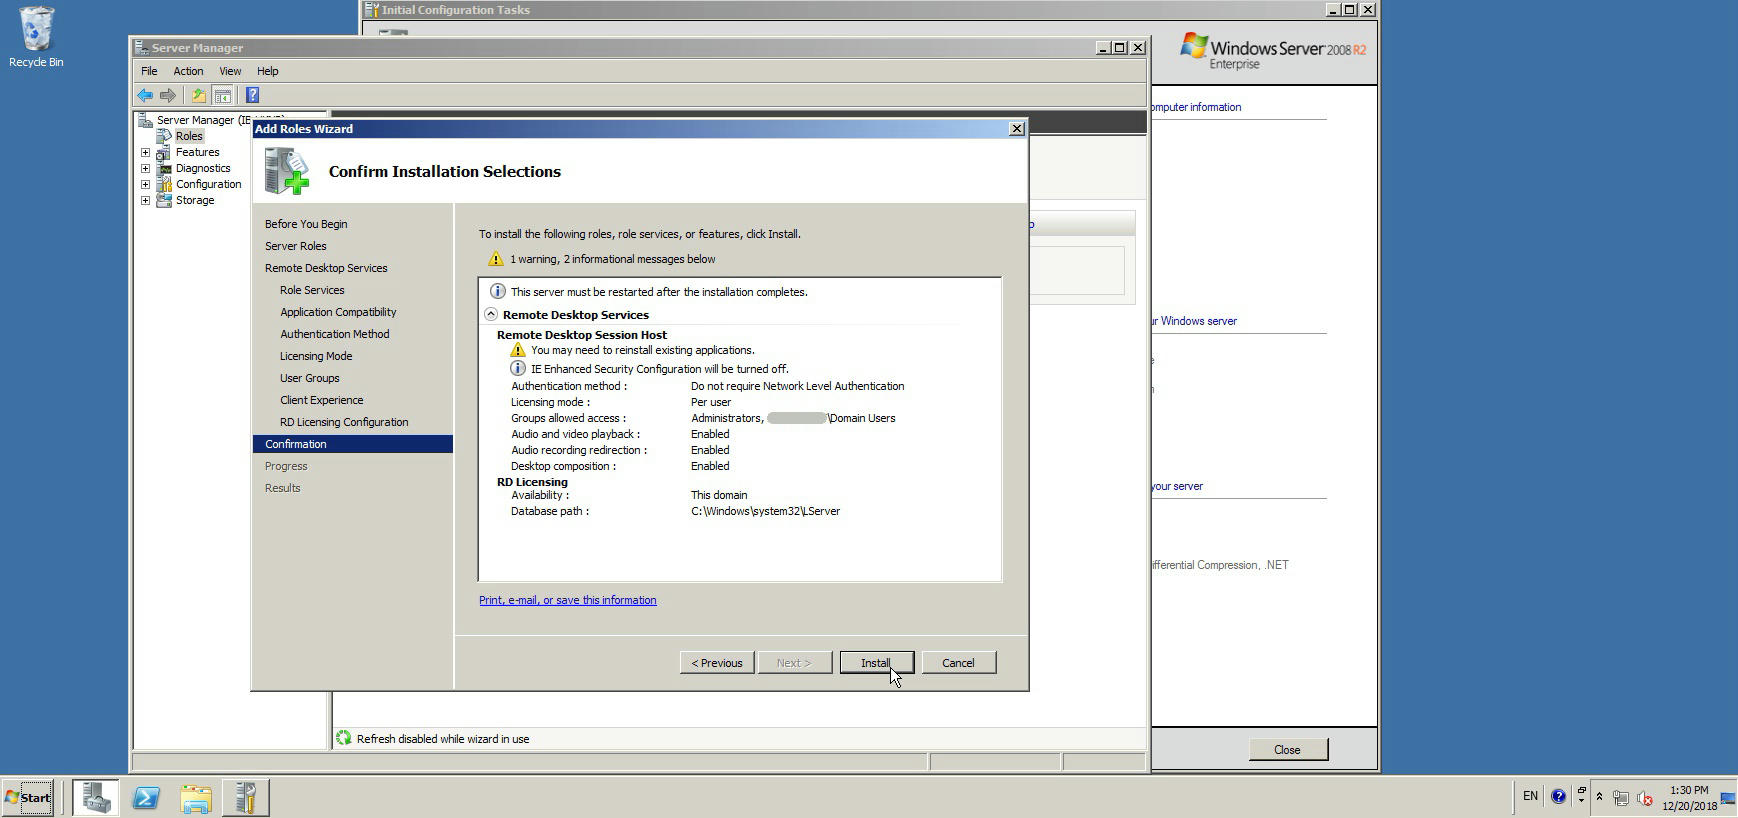Select the Configuration node icon in tree
Screen dimensions: 1738x818
click(164, 184)
